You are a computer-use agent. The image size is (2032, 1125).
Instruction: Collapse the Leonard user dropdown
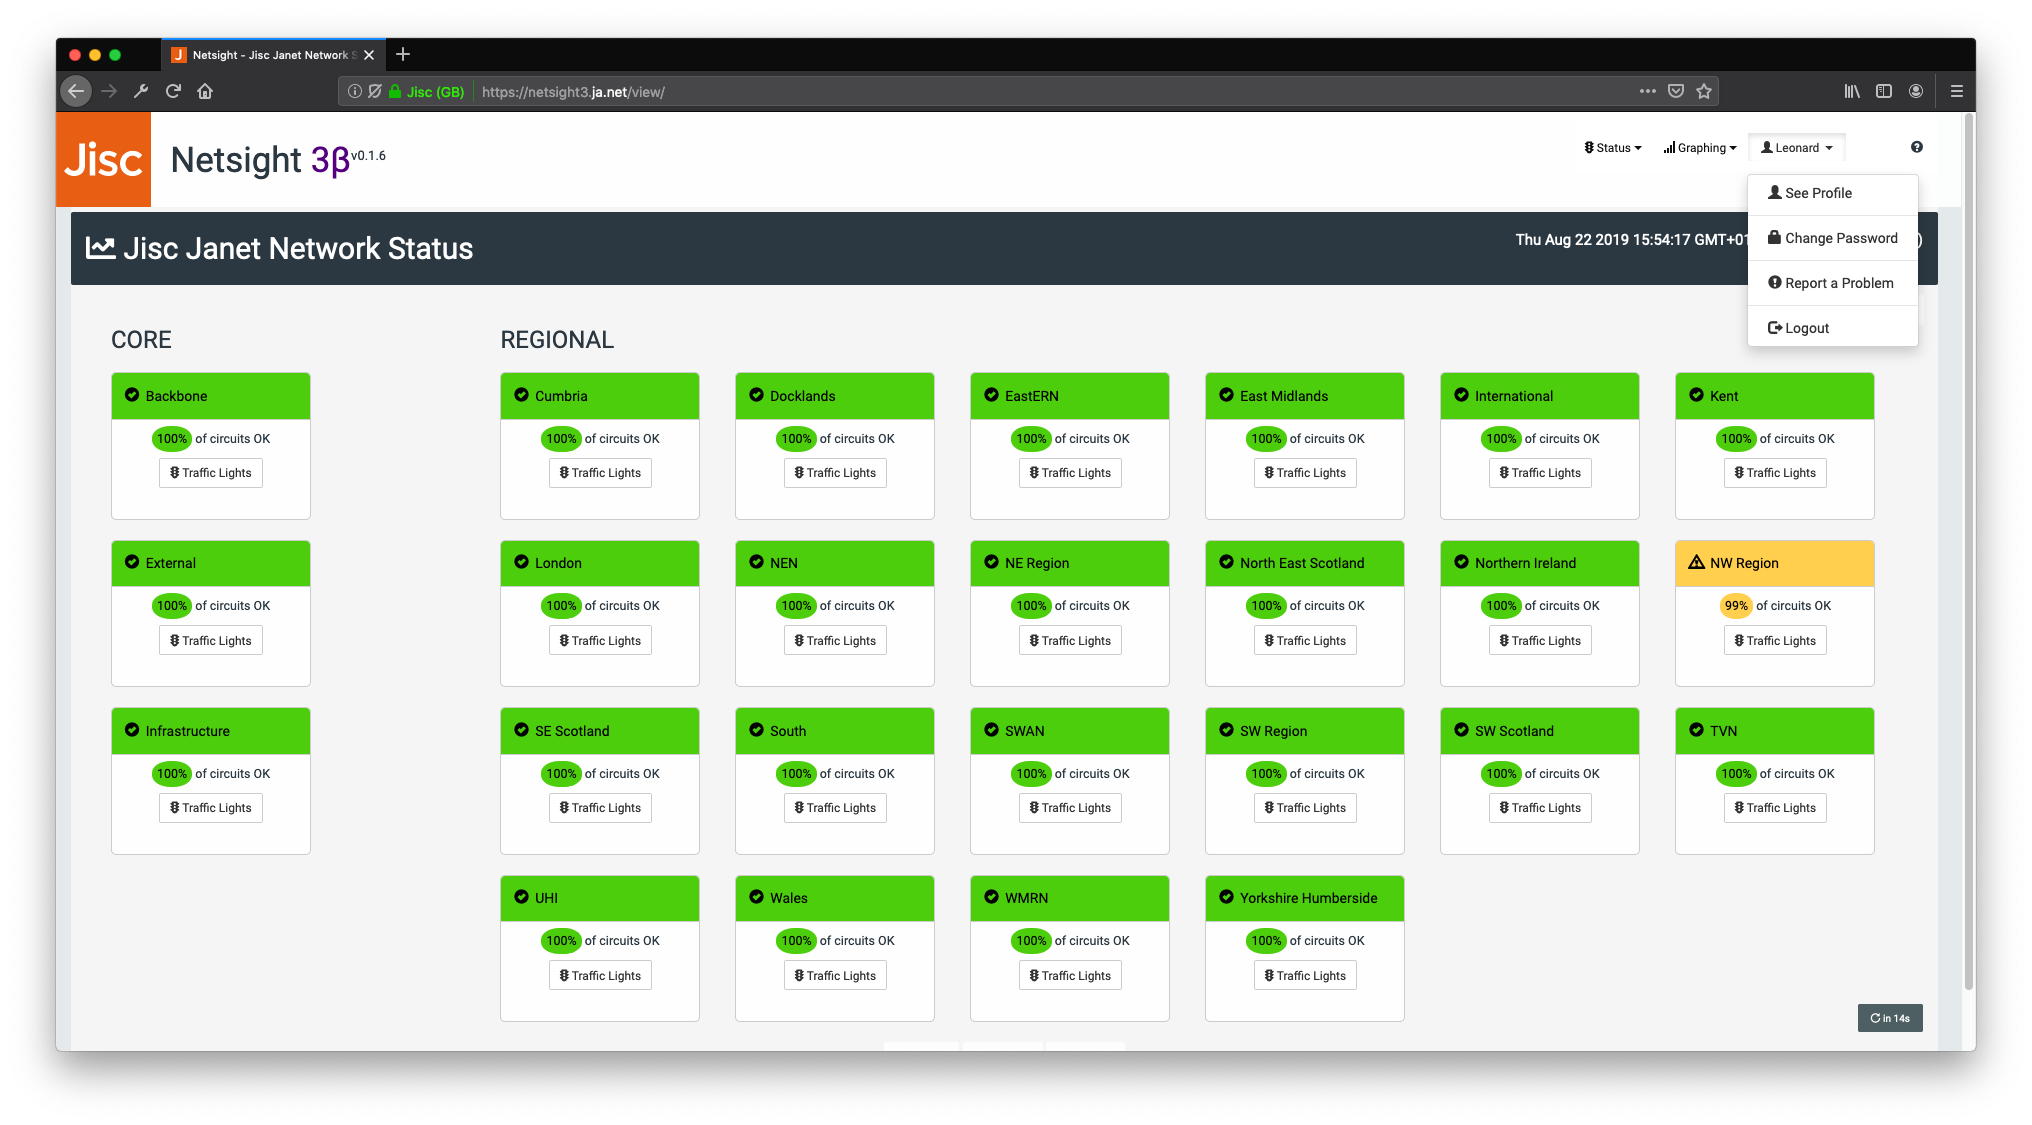click(x=1796, y=148)
